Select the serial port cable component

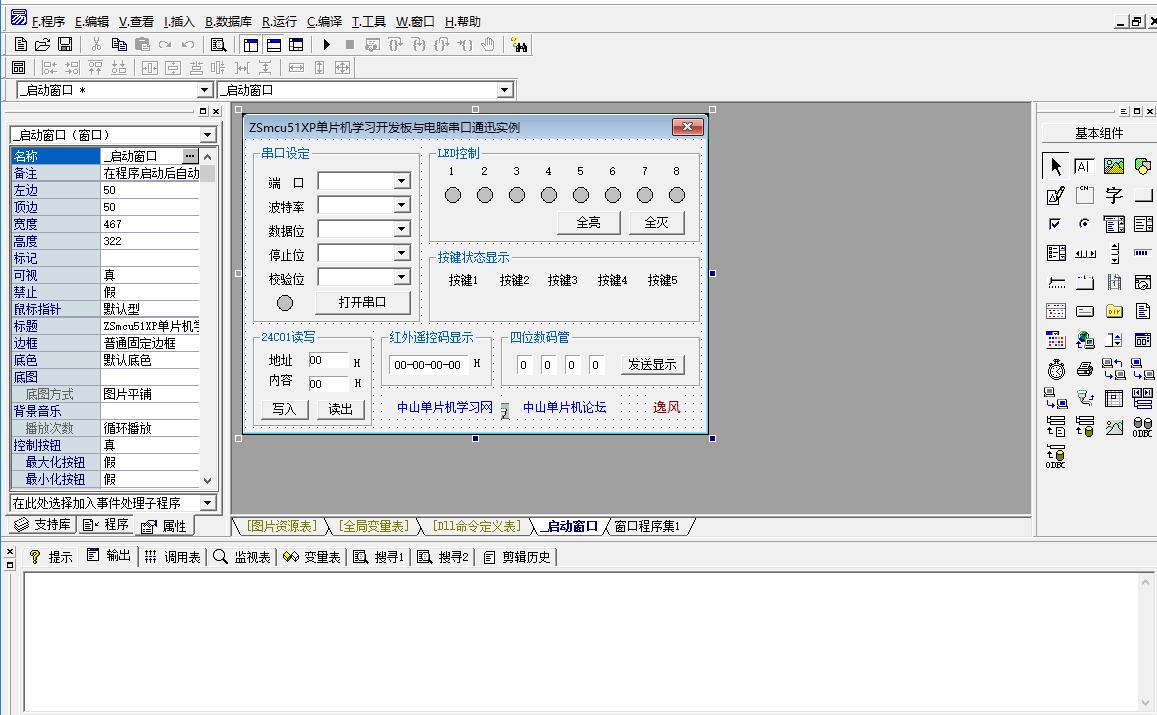(x=1084, y=398)
